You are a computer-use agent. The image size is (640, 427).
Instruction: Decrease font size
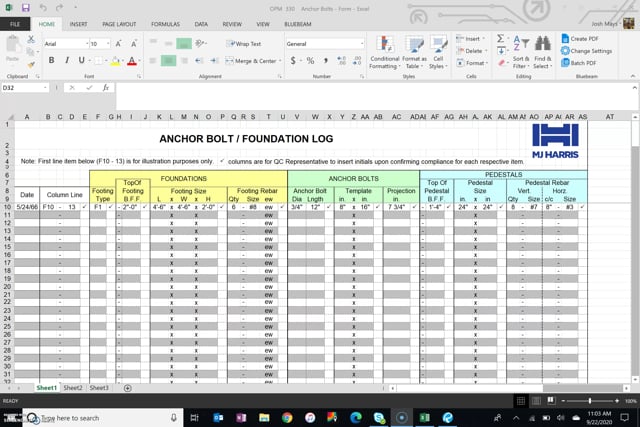[133, 44]
